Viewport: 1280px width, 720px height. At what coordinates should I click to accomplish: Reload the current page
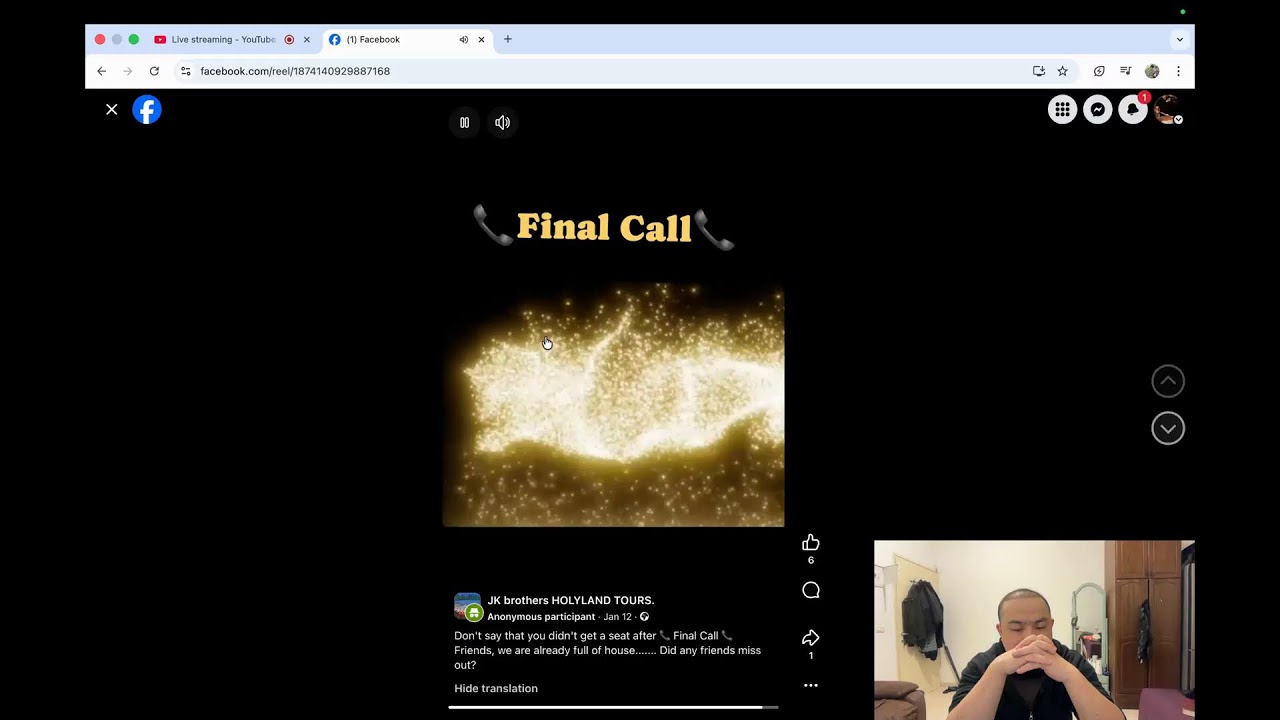click(154, 71)
